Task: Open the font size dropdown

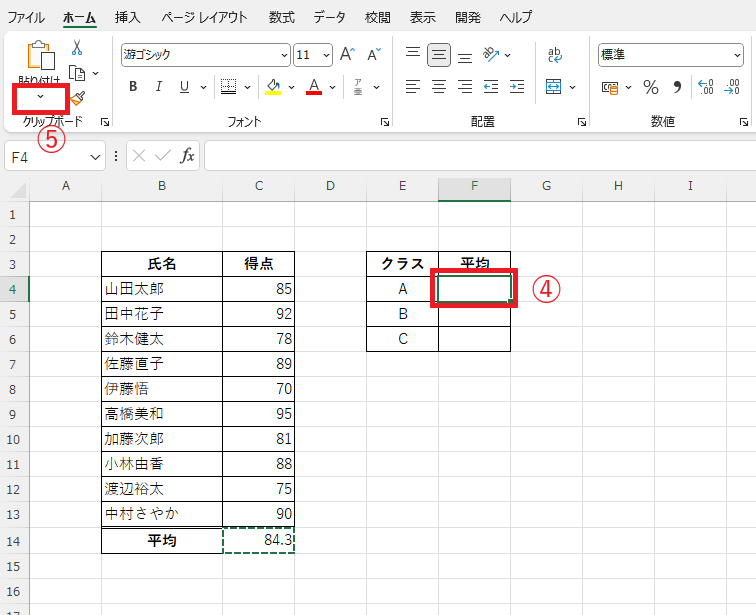Action: 326,55
